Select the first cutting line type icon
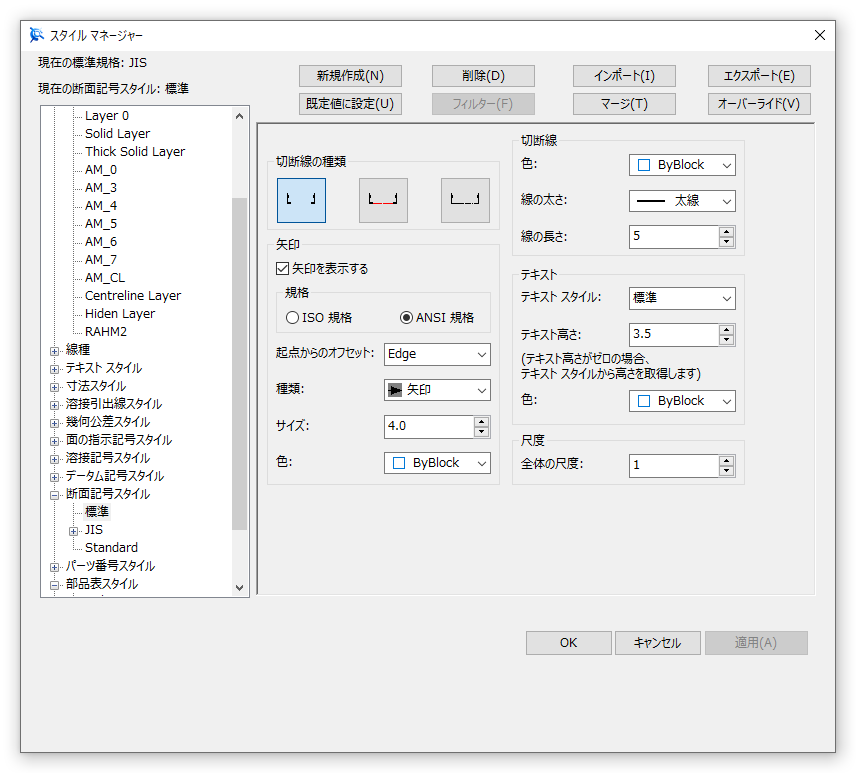The image size is (856, 773). point(301,200)
